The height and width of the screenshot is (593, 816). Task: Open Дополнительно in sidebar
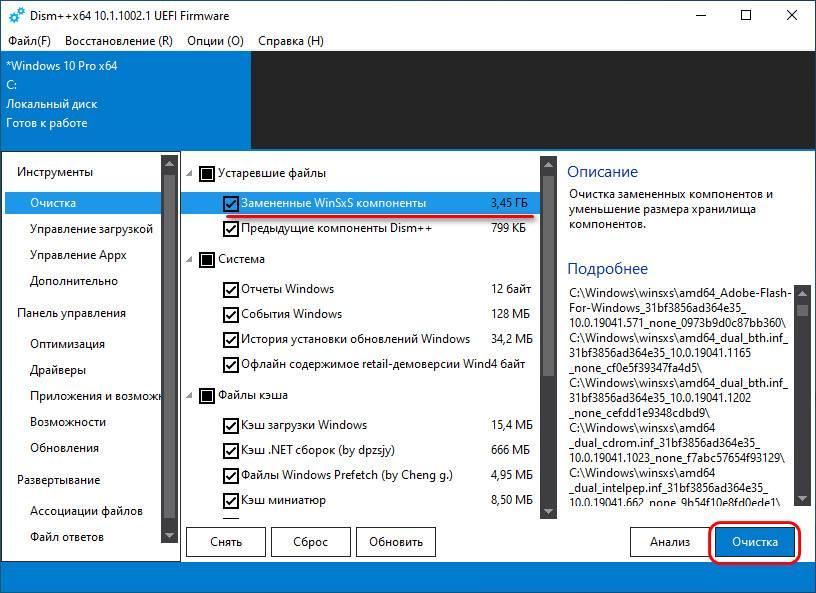tap(73, 281)
